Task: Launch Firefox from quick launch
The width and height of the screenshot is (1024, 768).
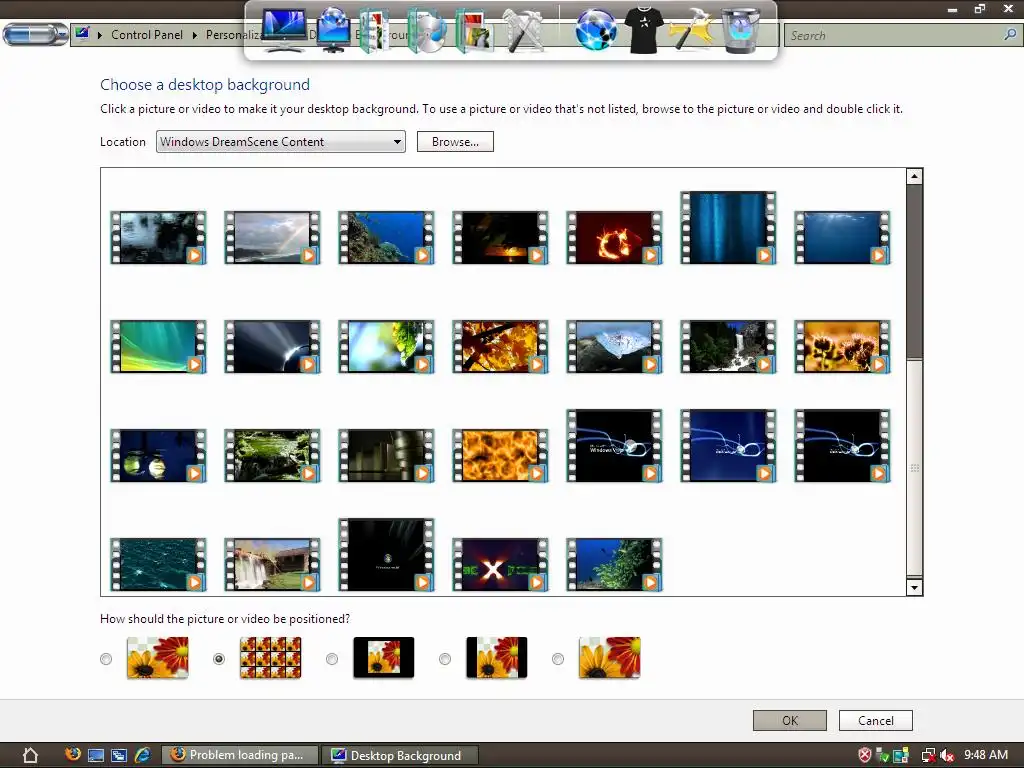Action: pos(72,754)
